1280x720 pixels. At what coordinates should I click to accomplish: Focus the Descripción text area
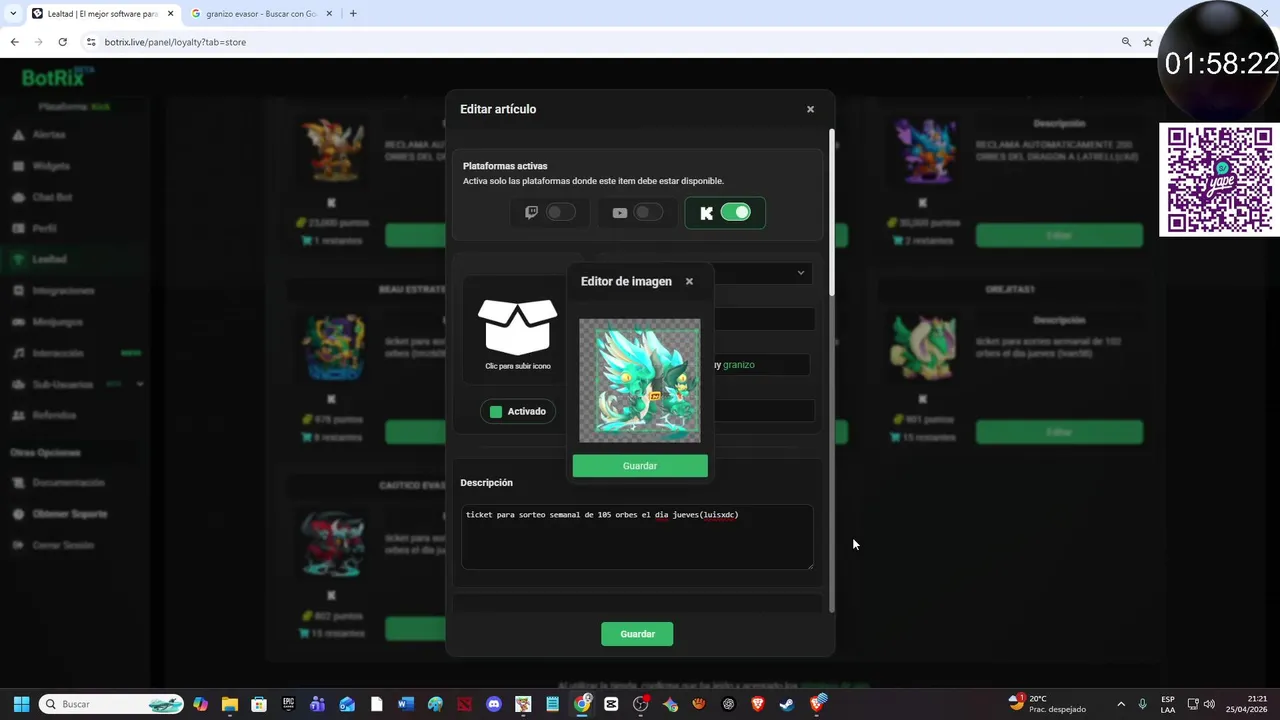coord(637,537)
